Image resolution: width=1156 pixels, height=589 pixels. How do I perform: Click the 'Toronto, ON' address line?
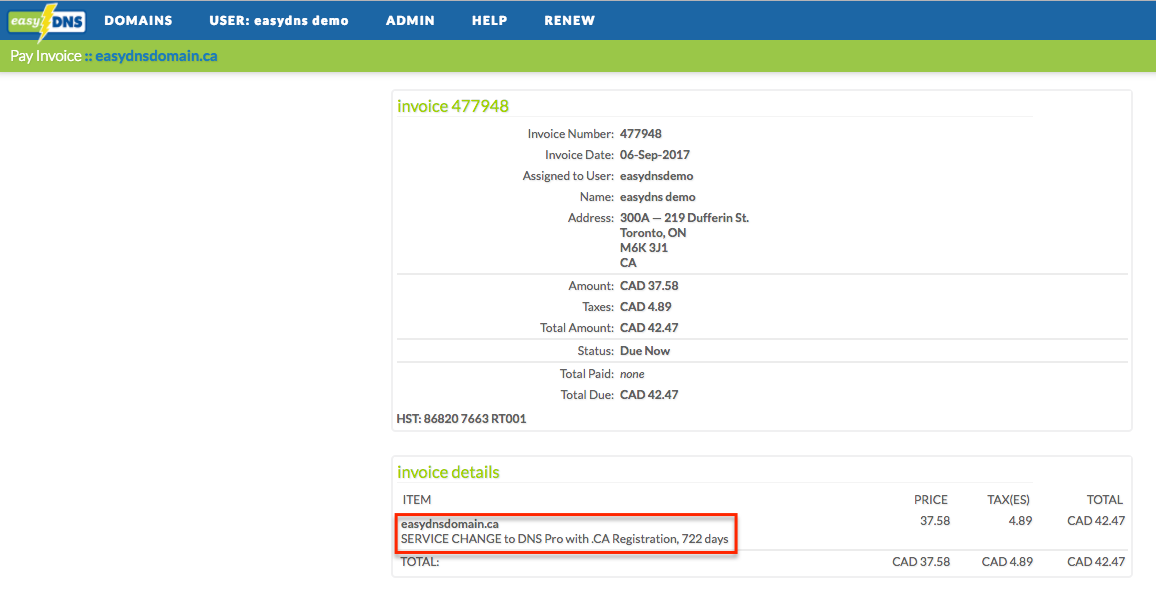(653, 233)
